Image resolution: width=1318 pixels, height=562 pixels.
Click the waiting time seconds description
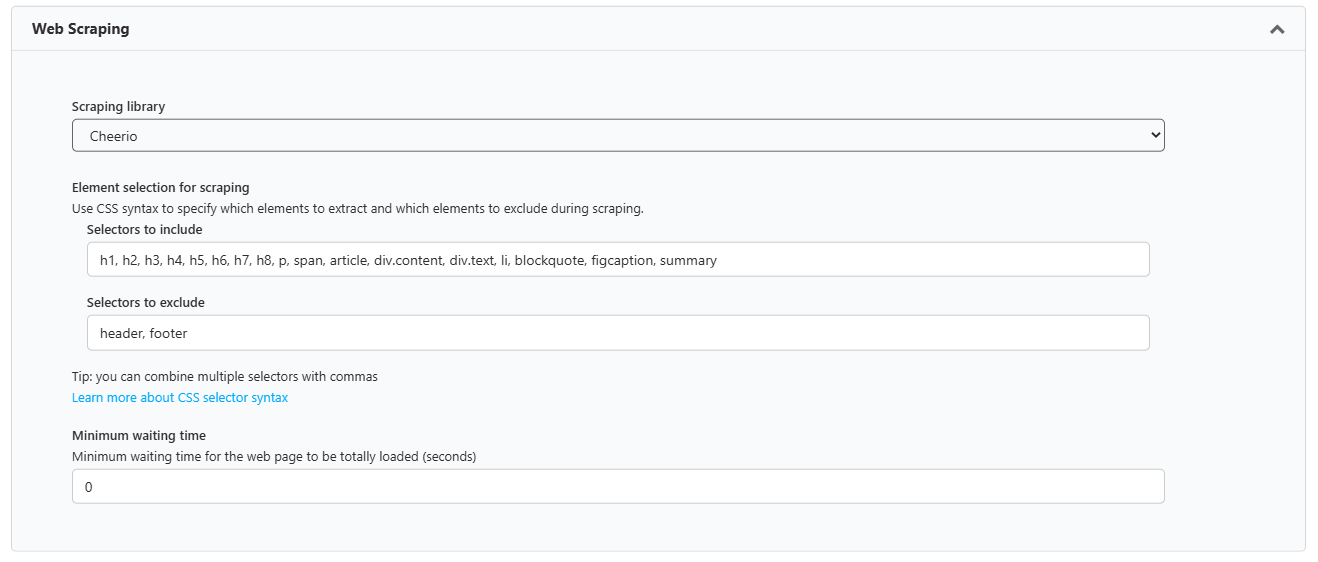coord(274,456)
